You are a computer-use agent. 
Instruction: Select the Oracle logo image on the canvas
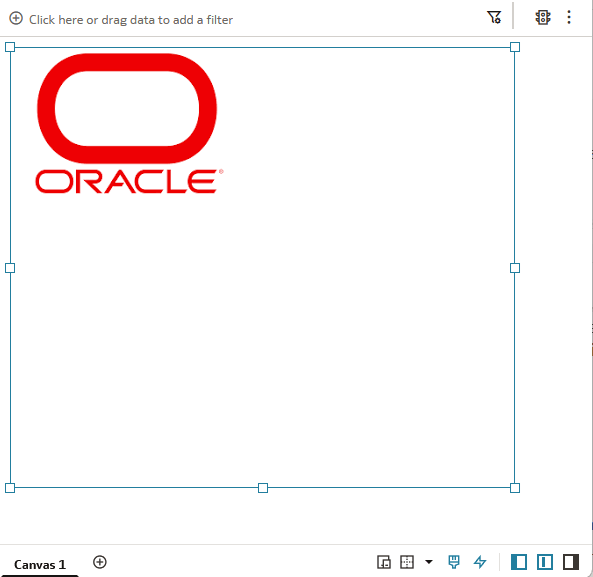129,123
